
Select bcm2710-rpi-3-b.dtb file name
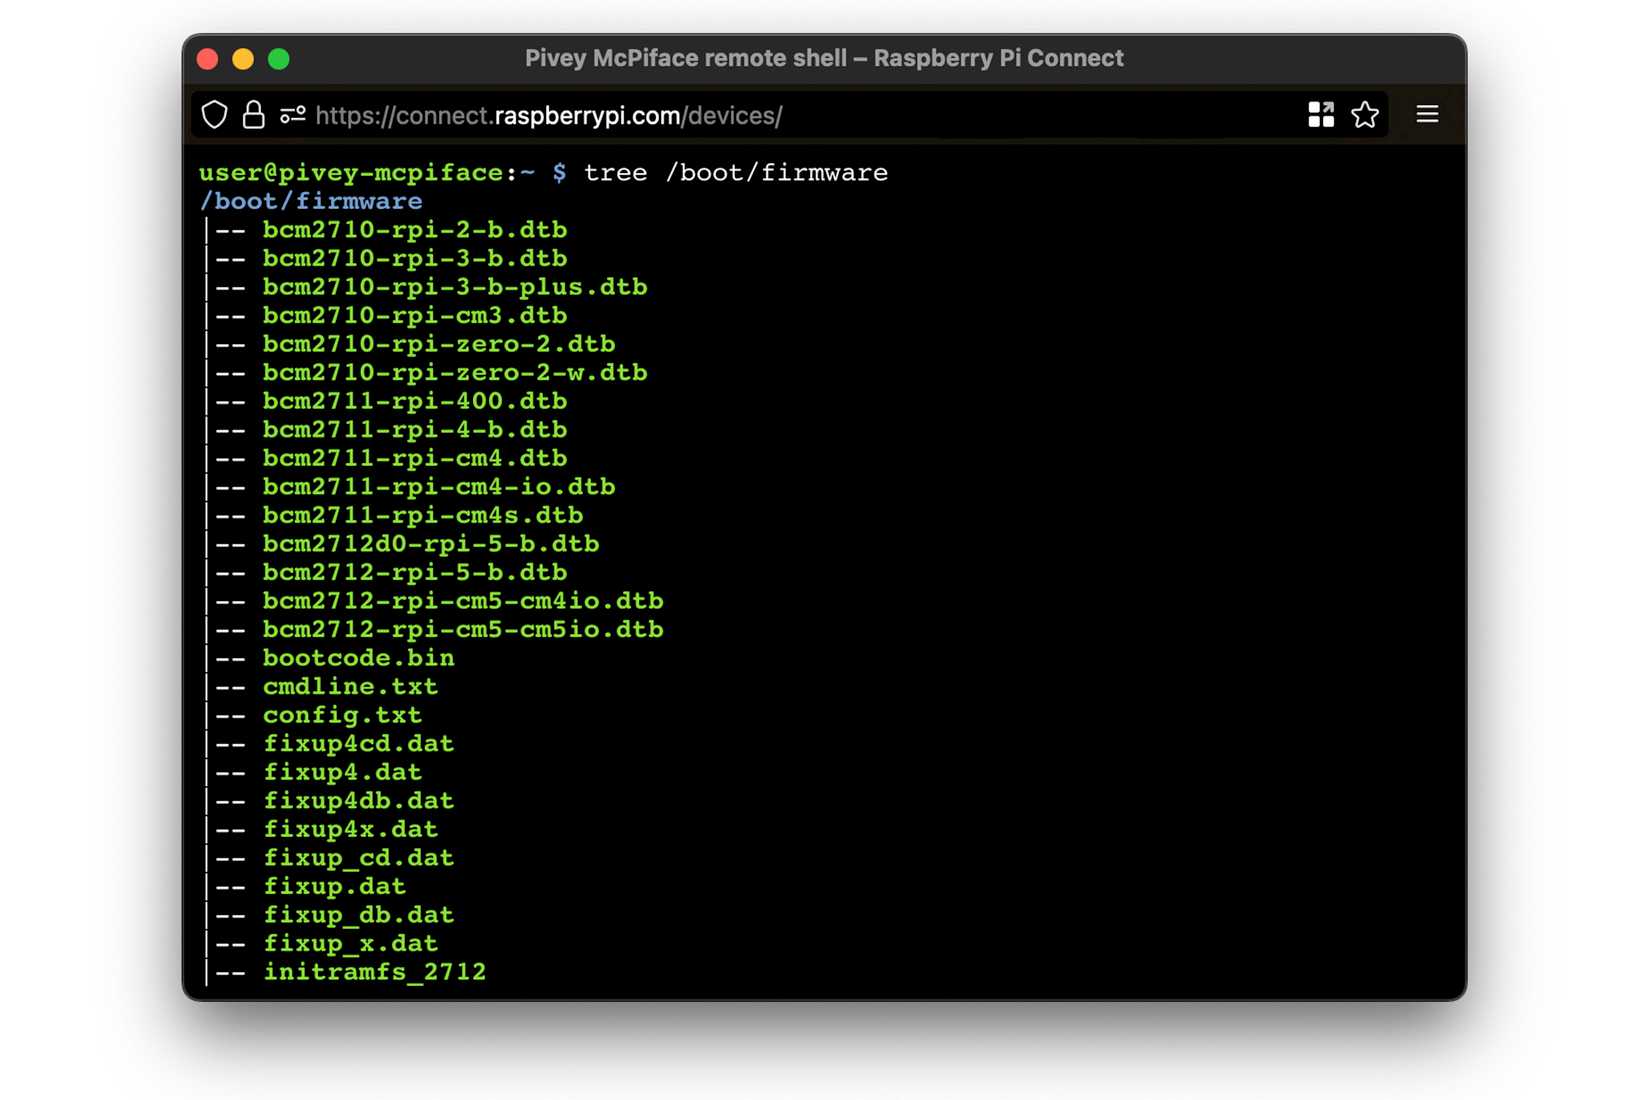coord(415,258)
